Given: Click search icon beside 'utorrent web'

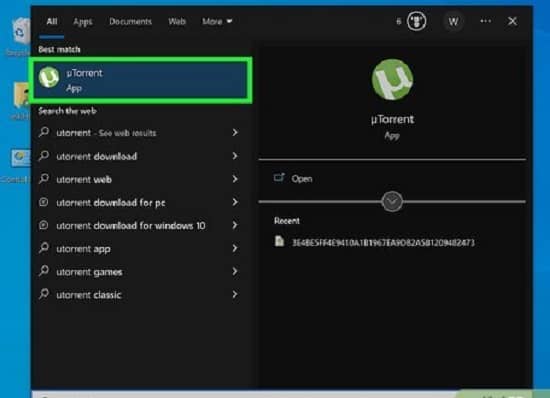Looking at the screenshot, I should (44, 178).
